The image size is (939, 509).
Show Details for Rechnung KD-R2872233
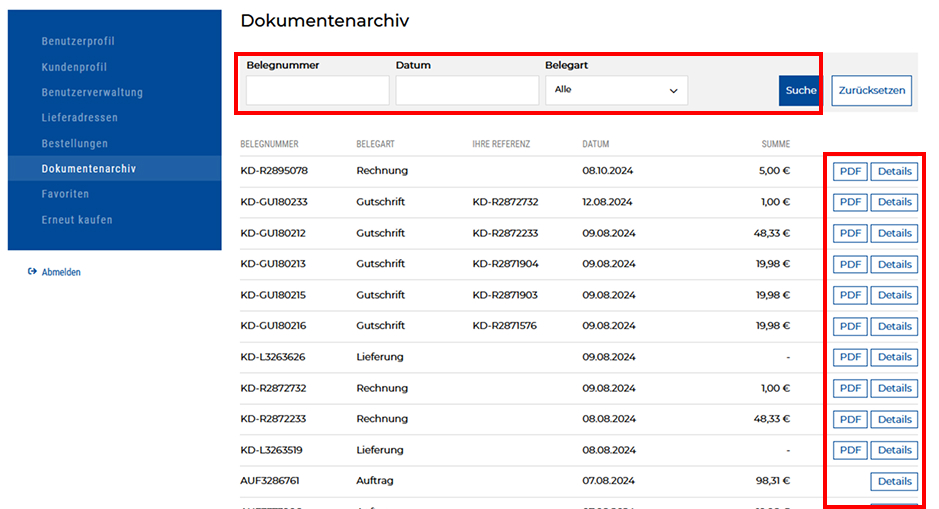[x=894, y=419]
